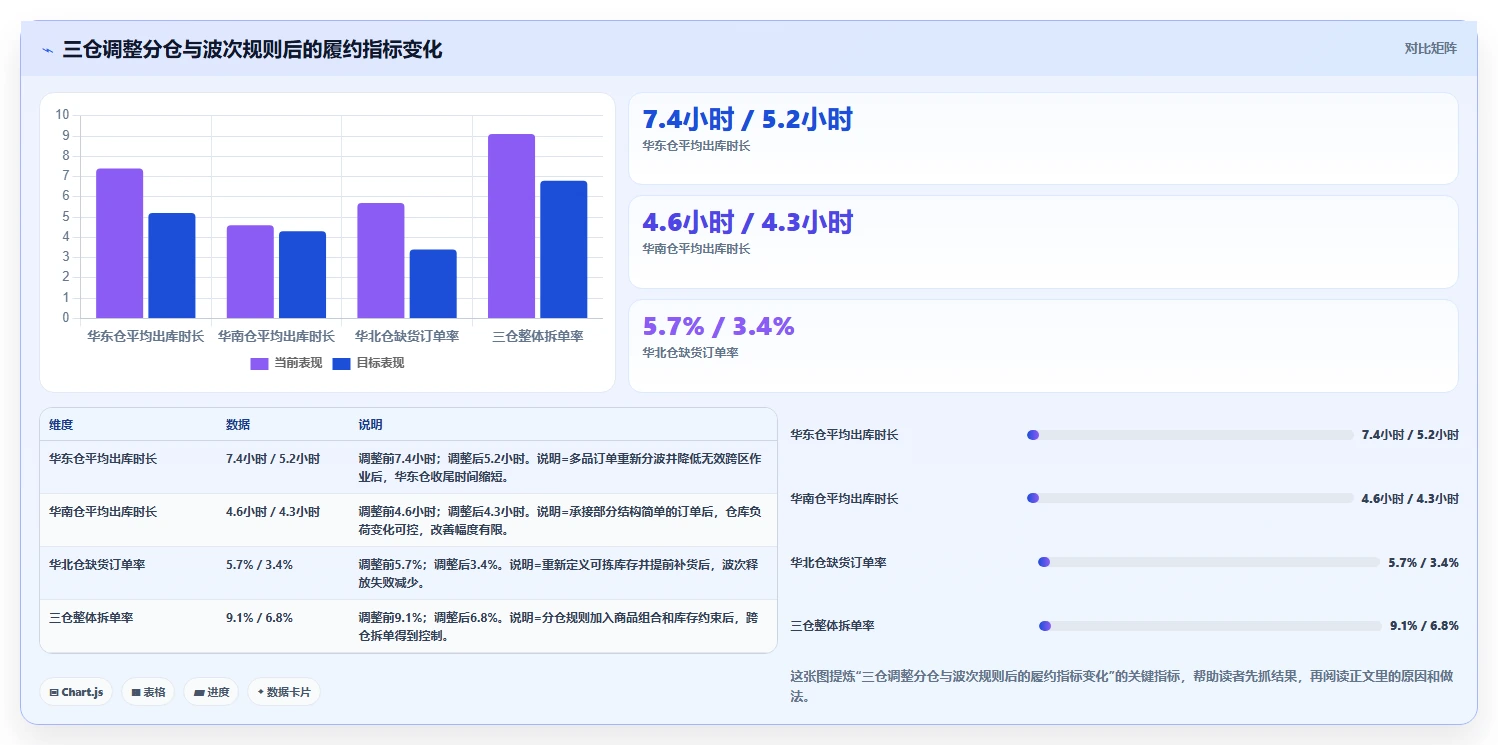Click the blue bar for 华南仓平均出库时长
This screenshot has height=745, width=1498.
[302, 275]
